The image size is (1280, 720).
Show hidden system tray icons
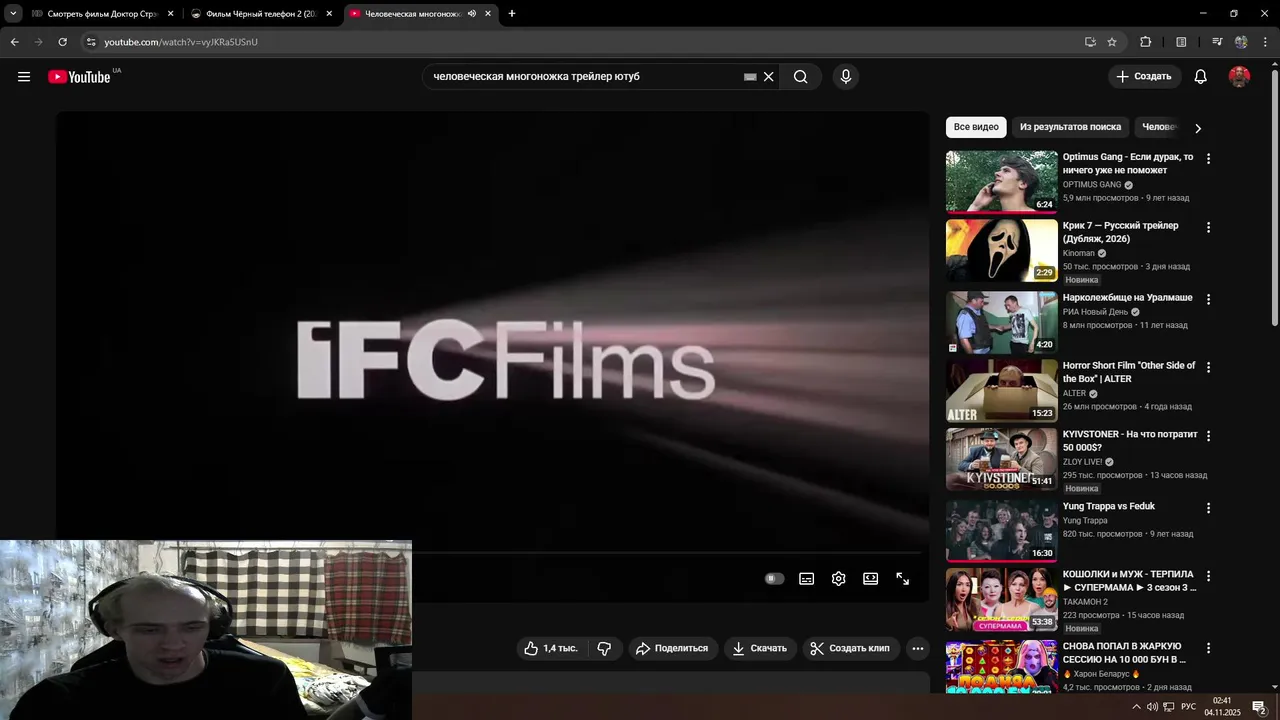(x=1136, y=707)
